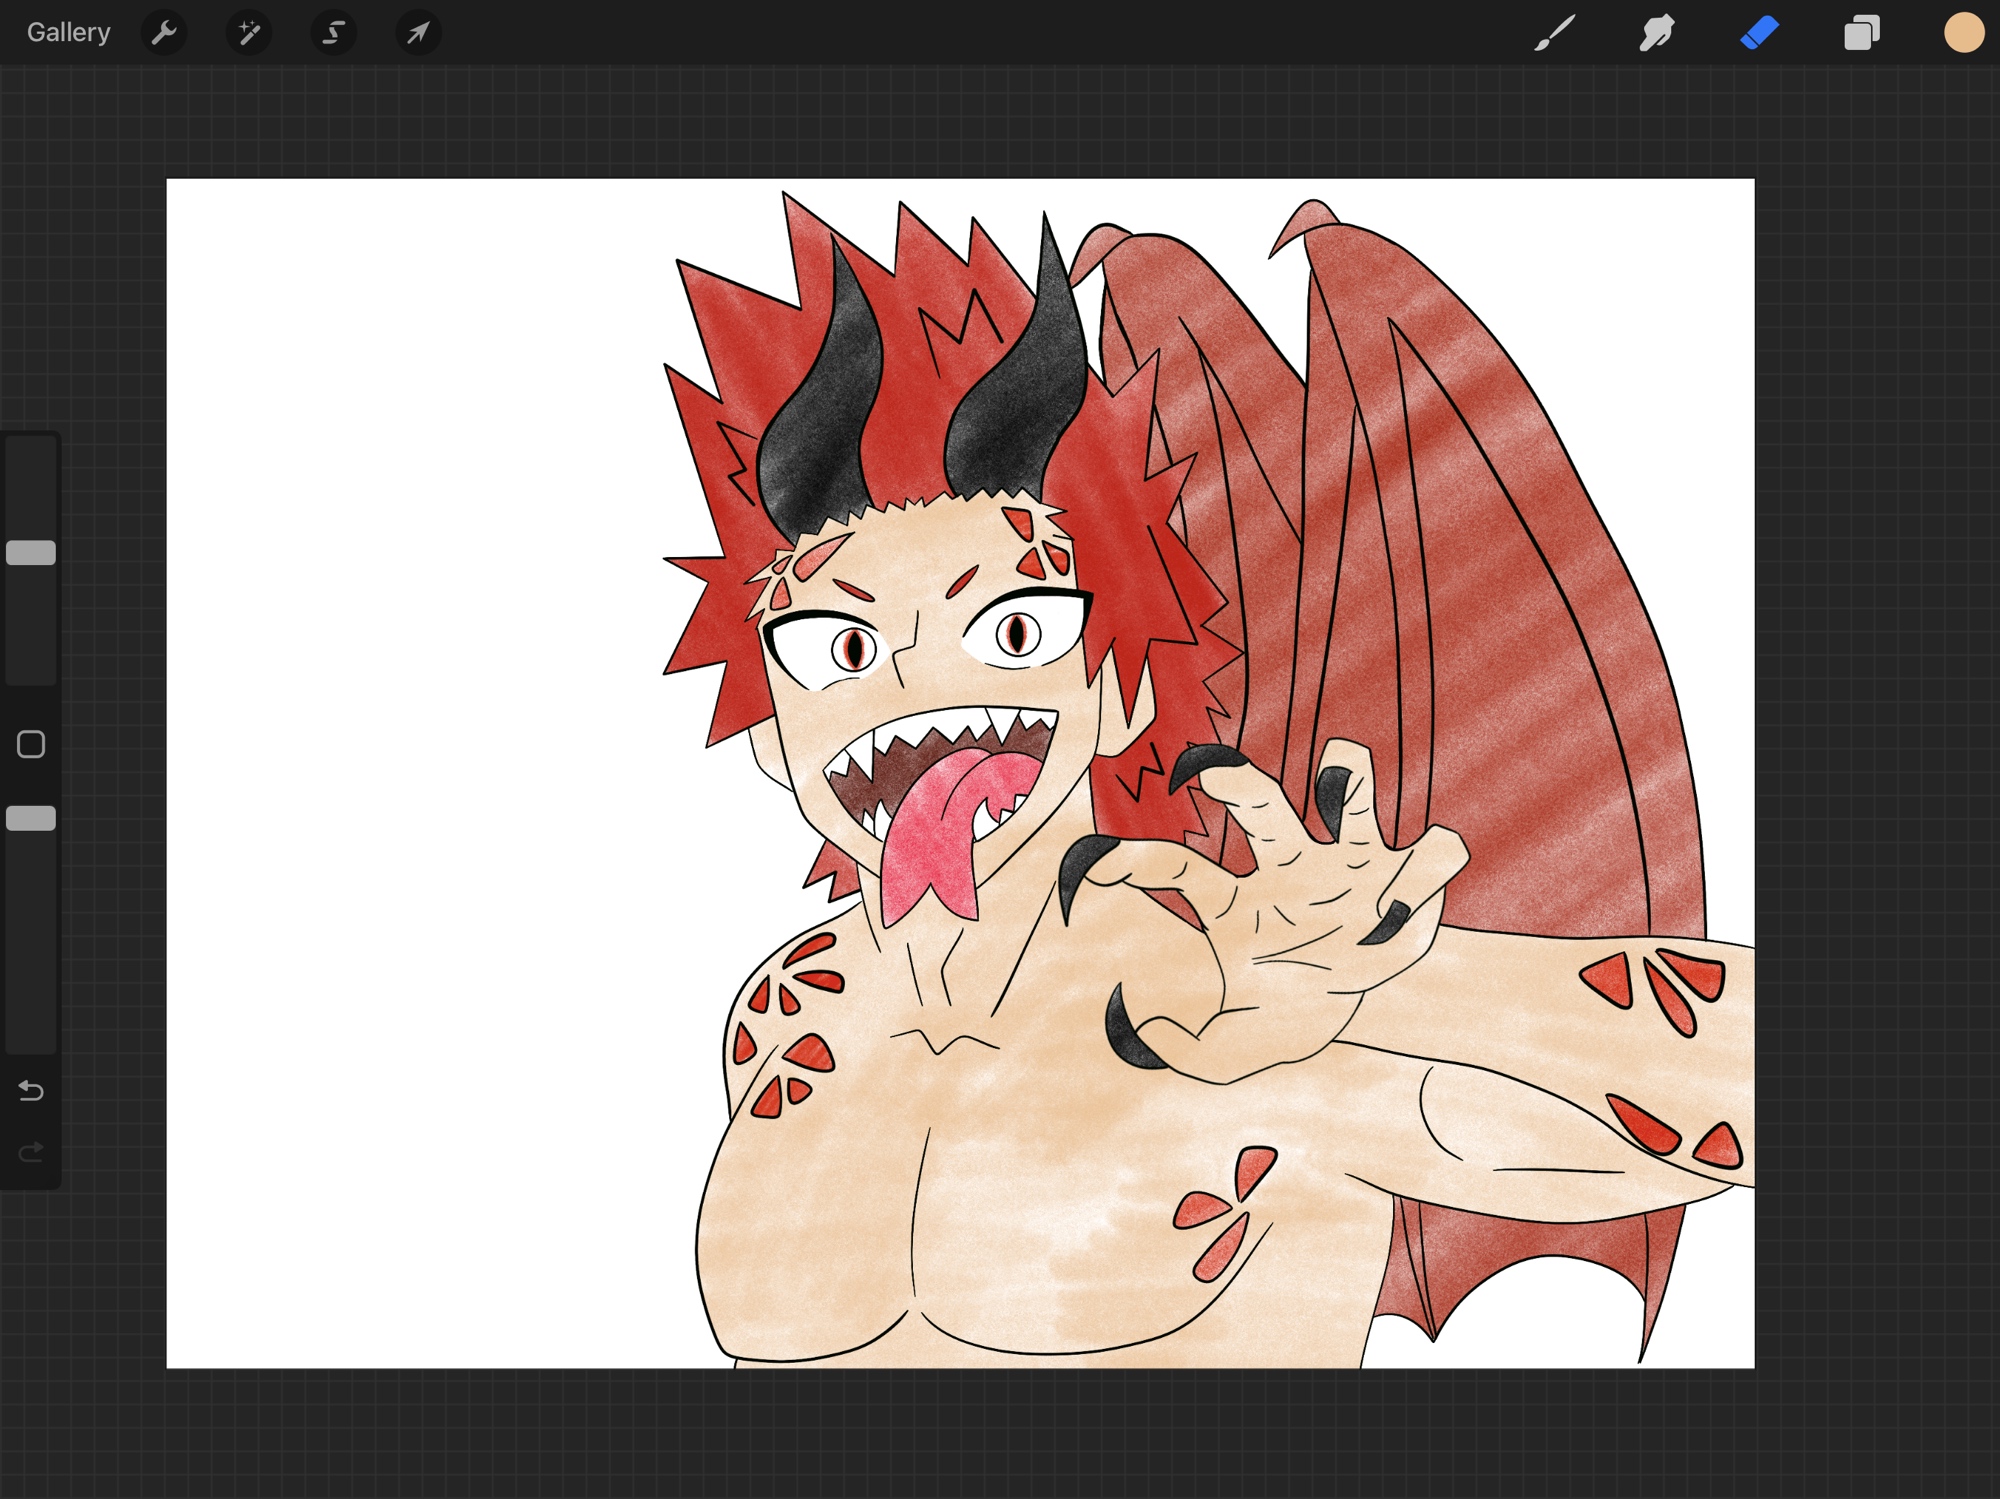
Task: Open the active color swatch picker
Action: click(1963, 33)
